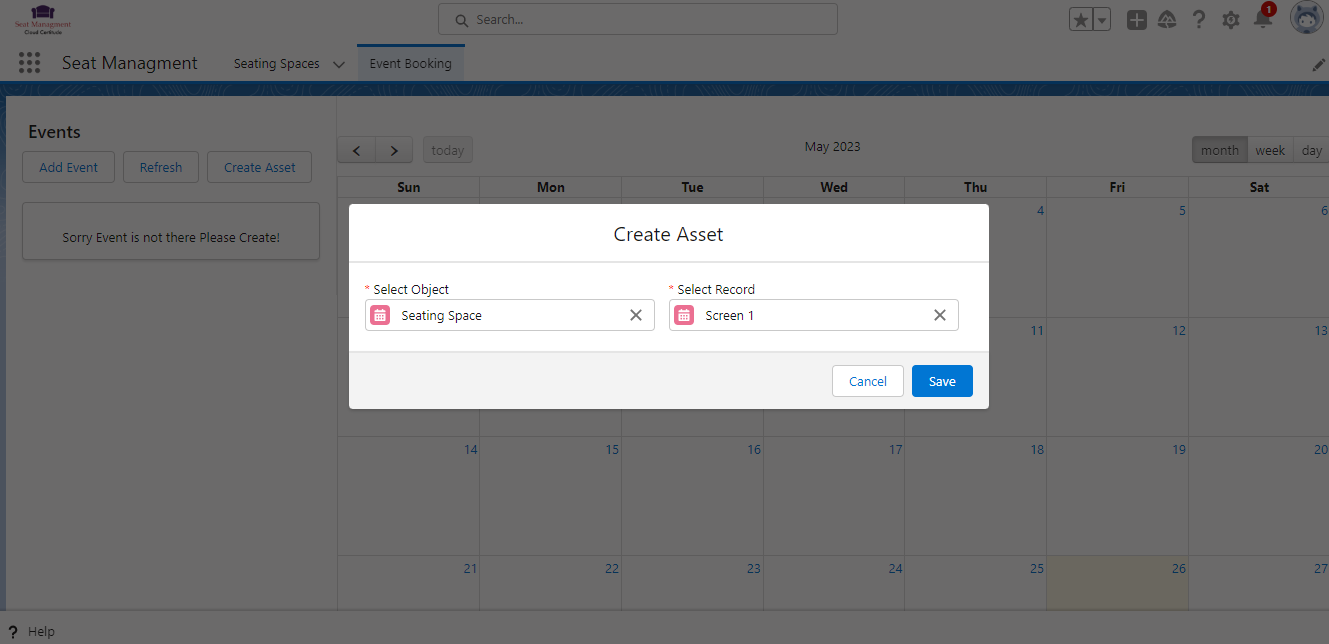This screenshot has width=1329, height=644.
Task: Click the Salesforce Help question mark icon
Action: click(x=1199, y=20)
